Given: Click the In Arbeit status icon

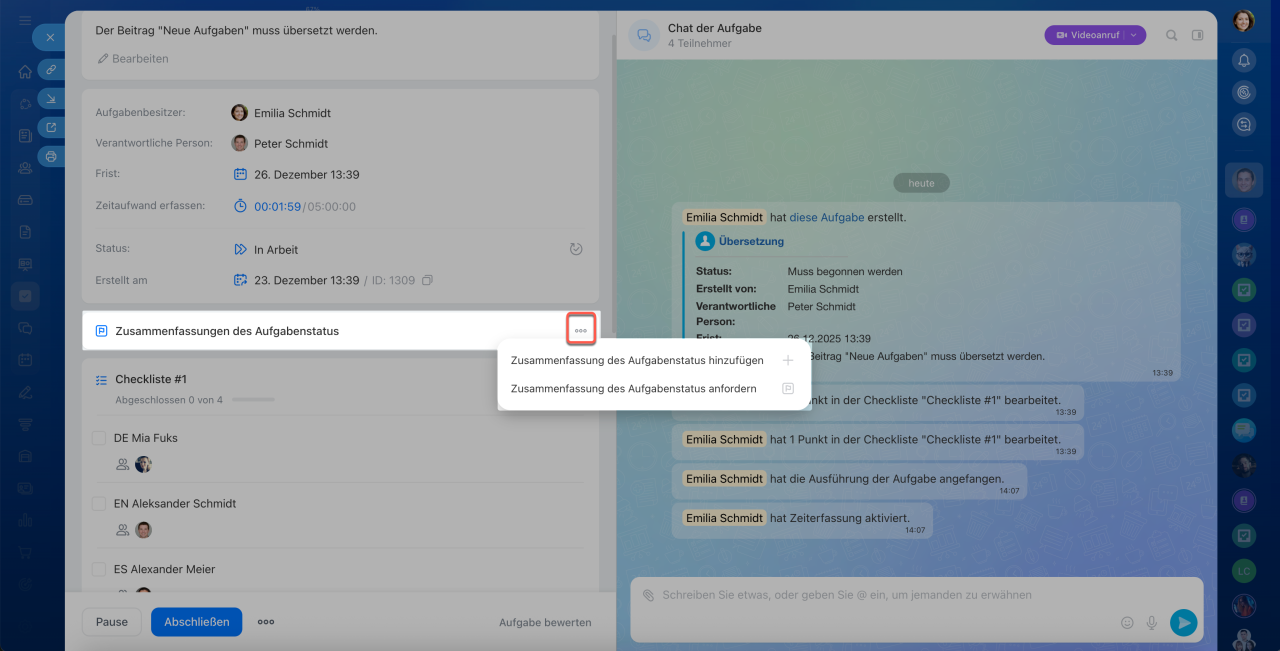Looking at the screenshot, I should point(240,249).
